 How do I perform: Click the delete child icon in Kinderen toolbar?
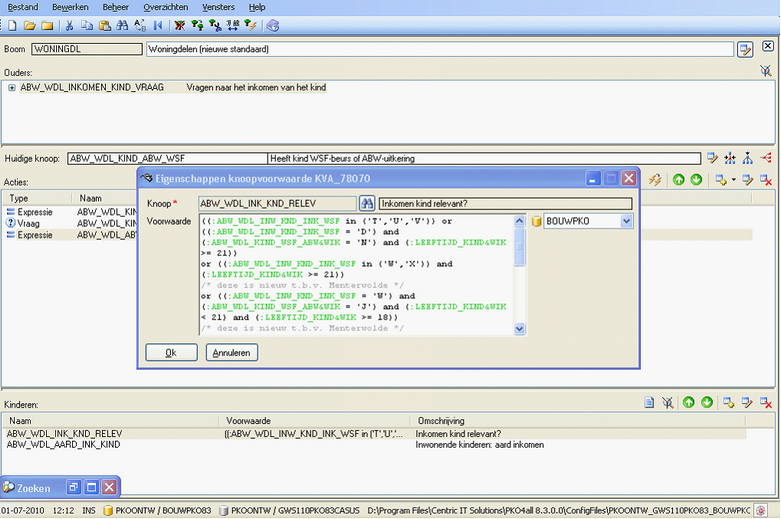[766, 402]
